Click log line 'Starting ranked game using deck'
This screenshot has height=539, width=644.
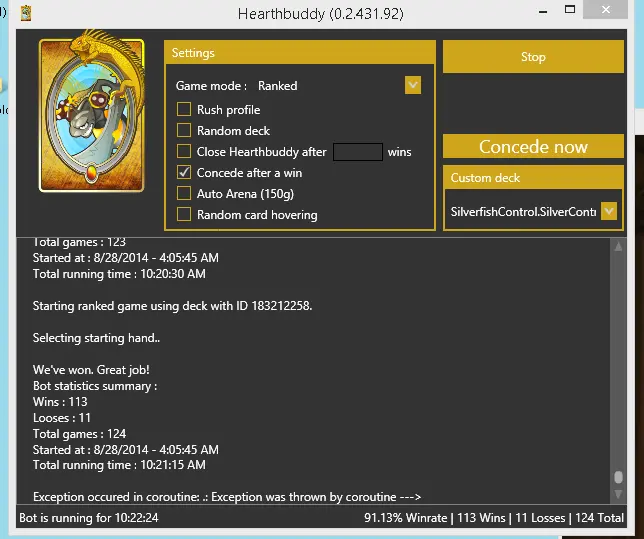click(x=172, y=306)
